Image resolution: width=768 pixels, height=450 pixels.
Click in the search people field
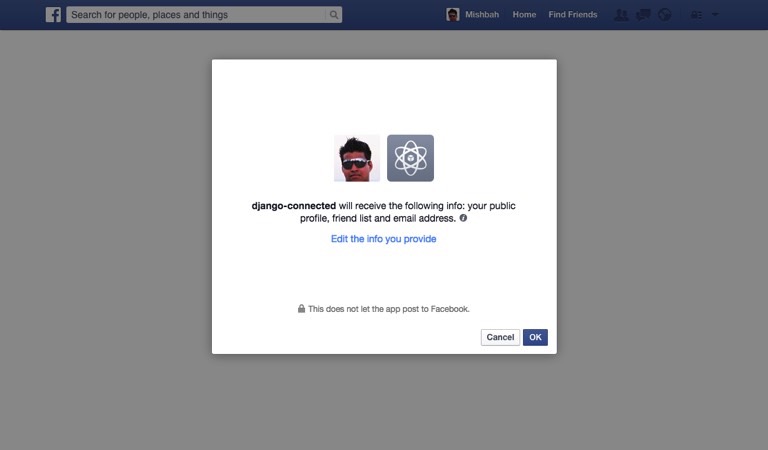coord(196,15)
